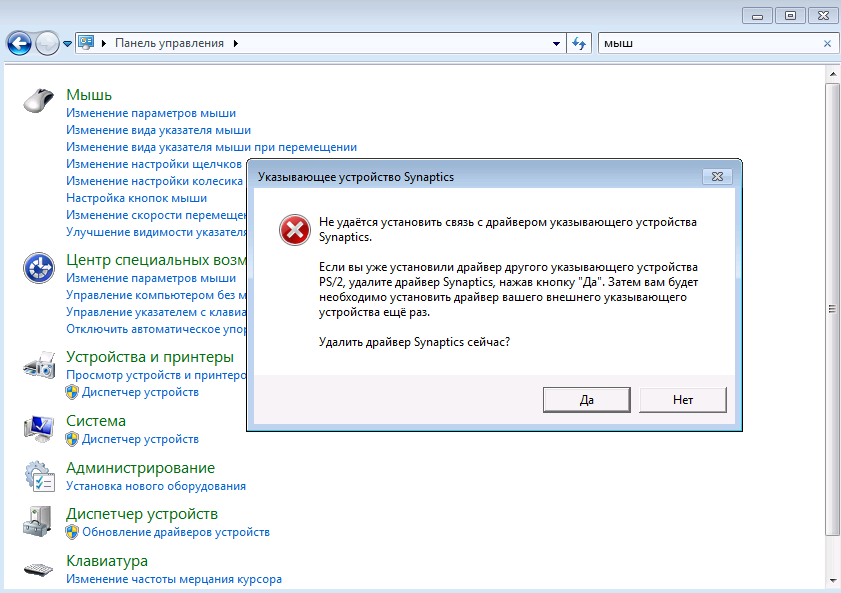
Task: Open Изменение настройки колесика link
Action: click(x=154, y=181)
